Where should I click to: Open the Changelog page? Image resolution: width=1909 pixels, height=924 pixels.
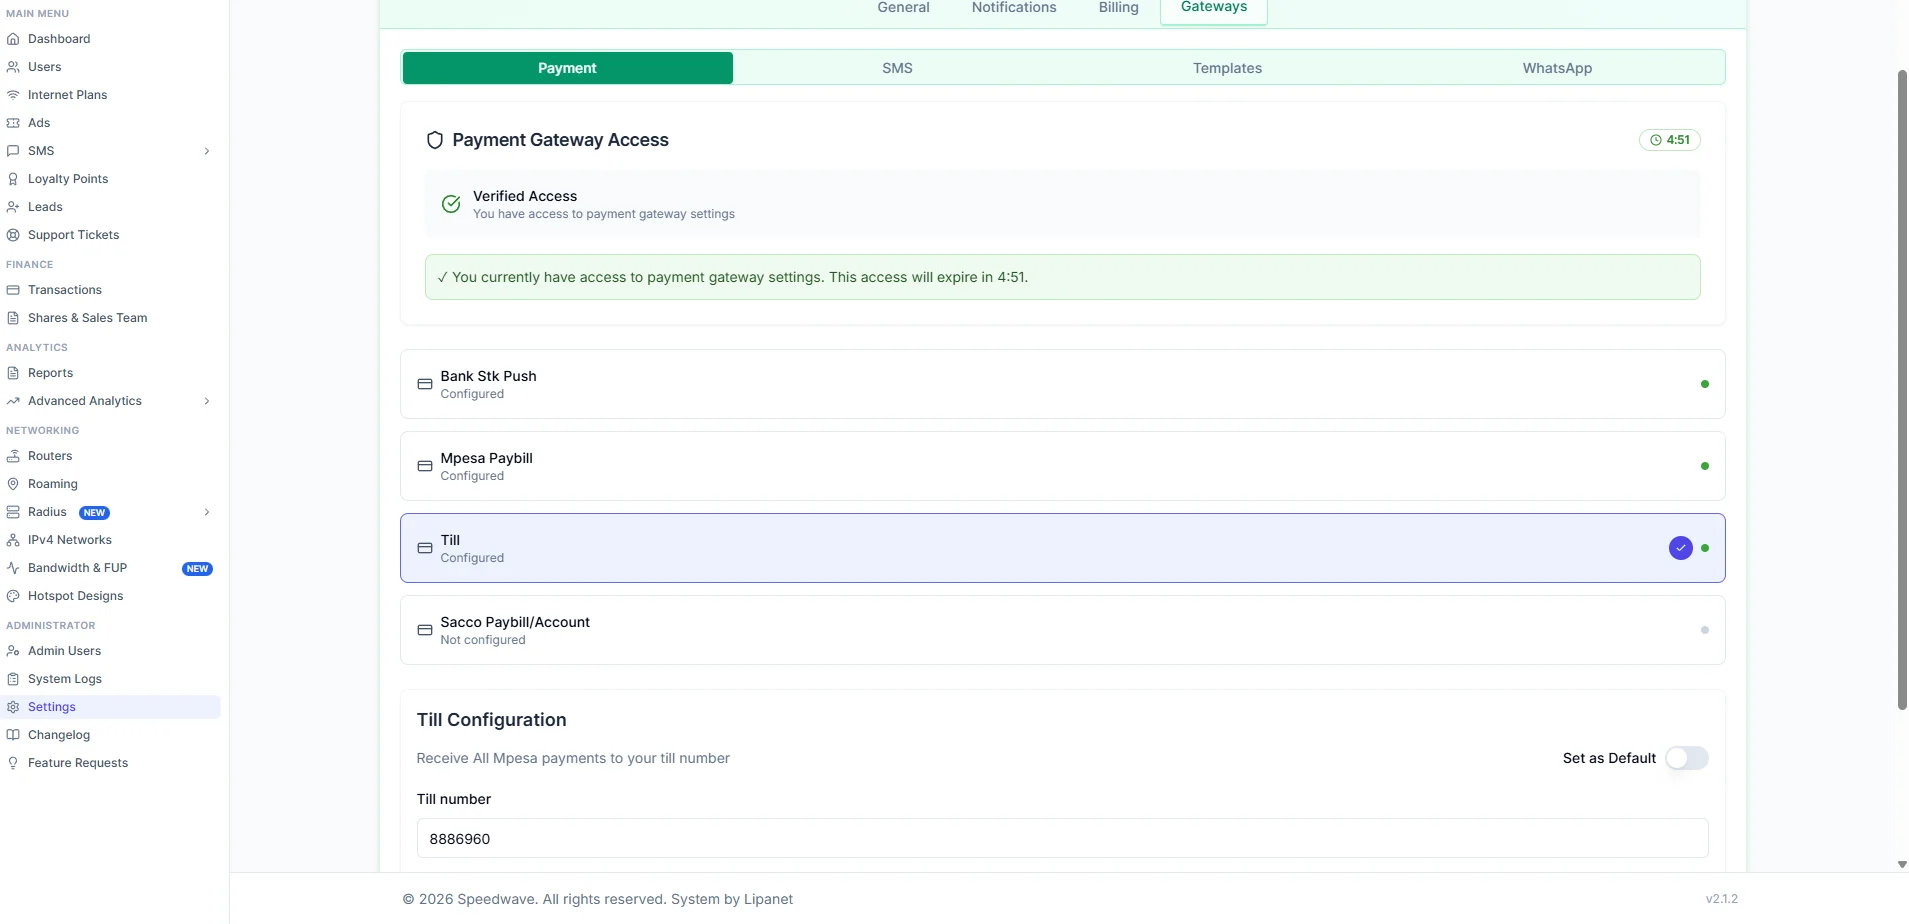59,735
